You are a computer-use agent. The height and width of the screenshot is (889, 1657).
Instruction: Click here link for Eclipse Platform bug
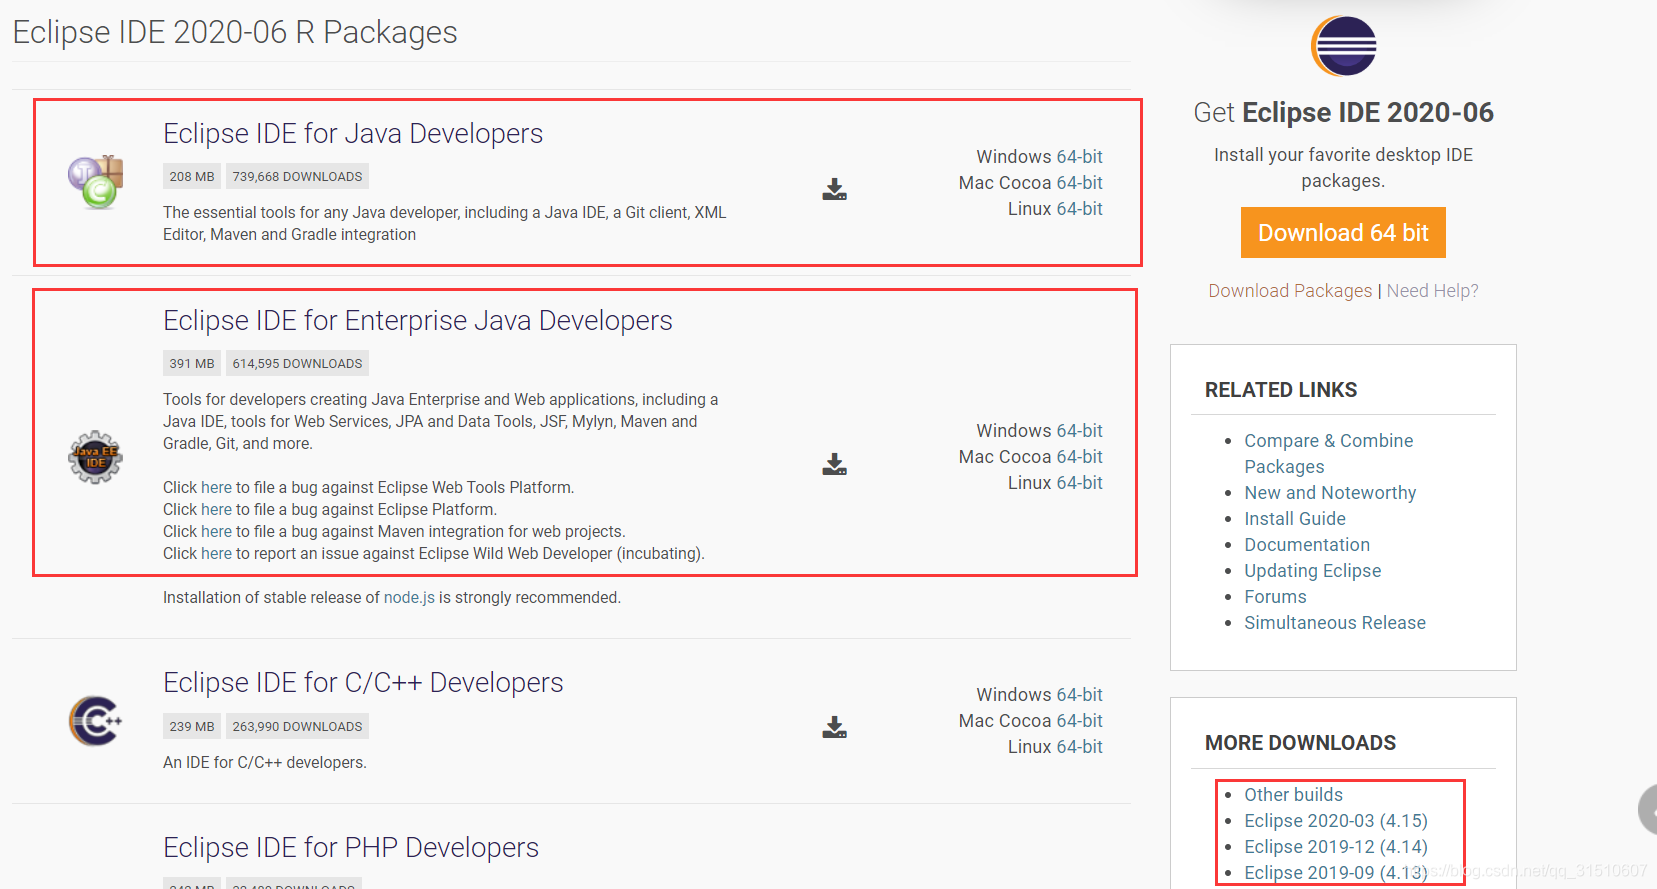(216, 509)
